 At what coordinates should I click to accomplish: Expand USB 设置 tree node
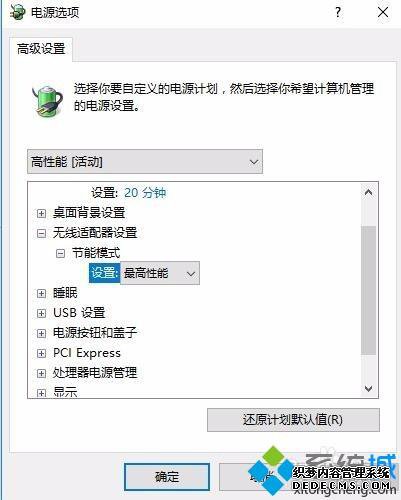[x=41, y=313]
